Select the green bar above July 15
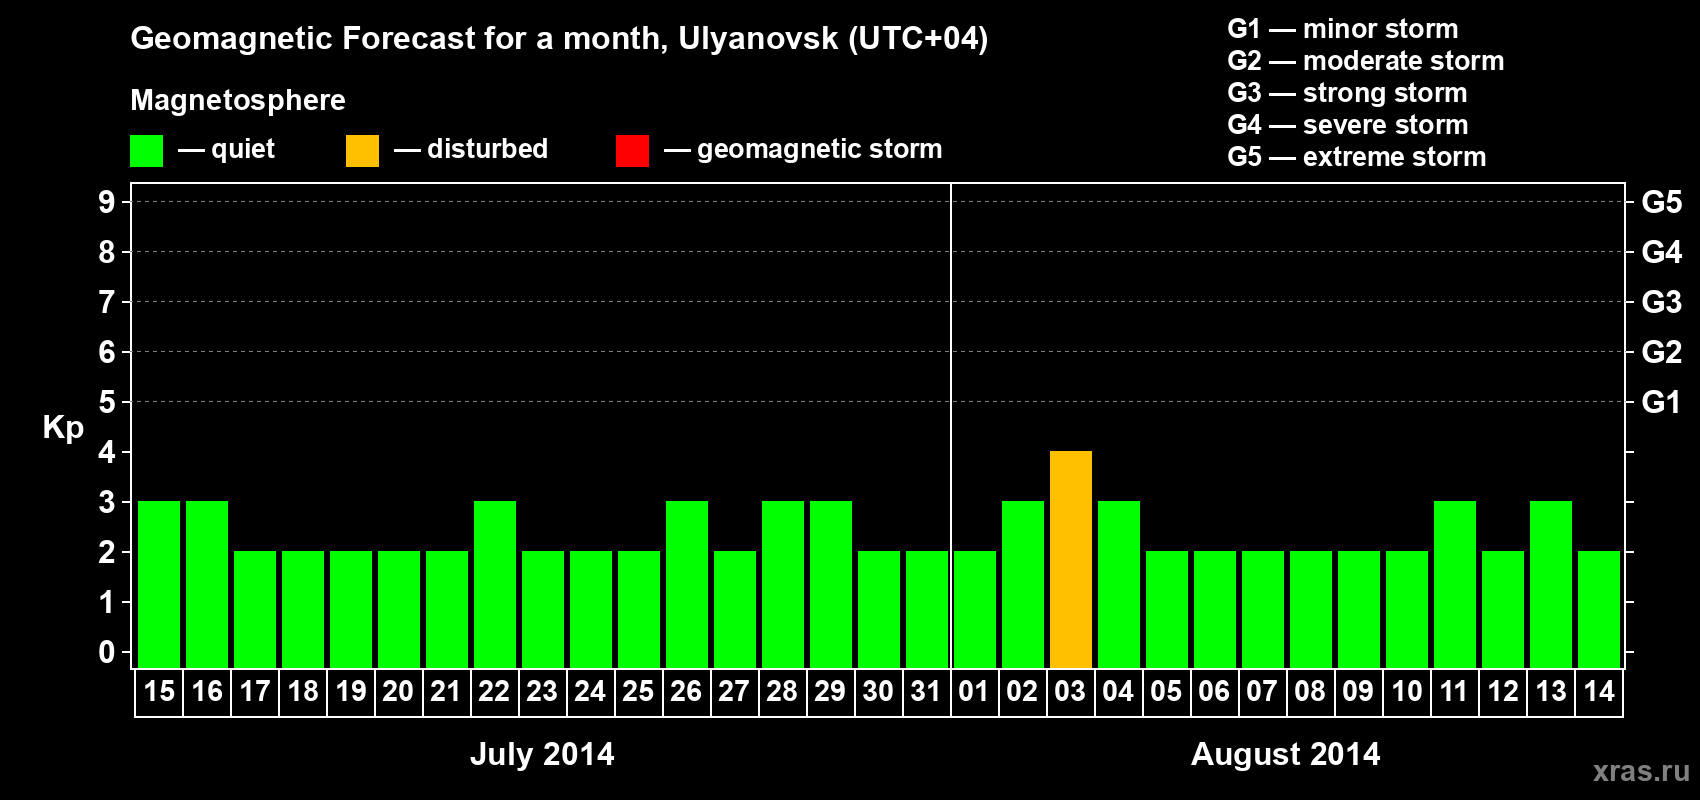Screen dimensions: 1700x800 tap(159, 585)
